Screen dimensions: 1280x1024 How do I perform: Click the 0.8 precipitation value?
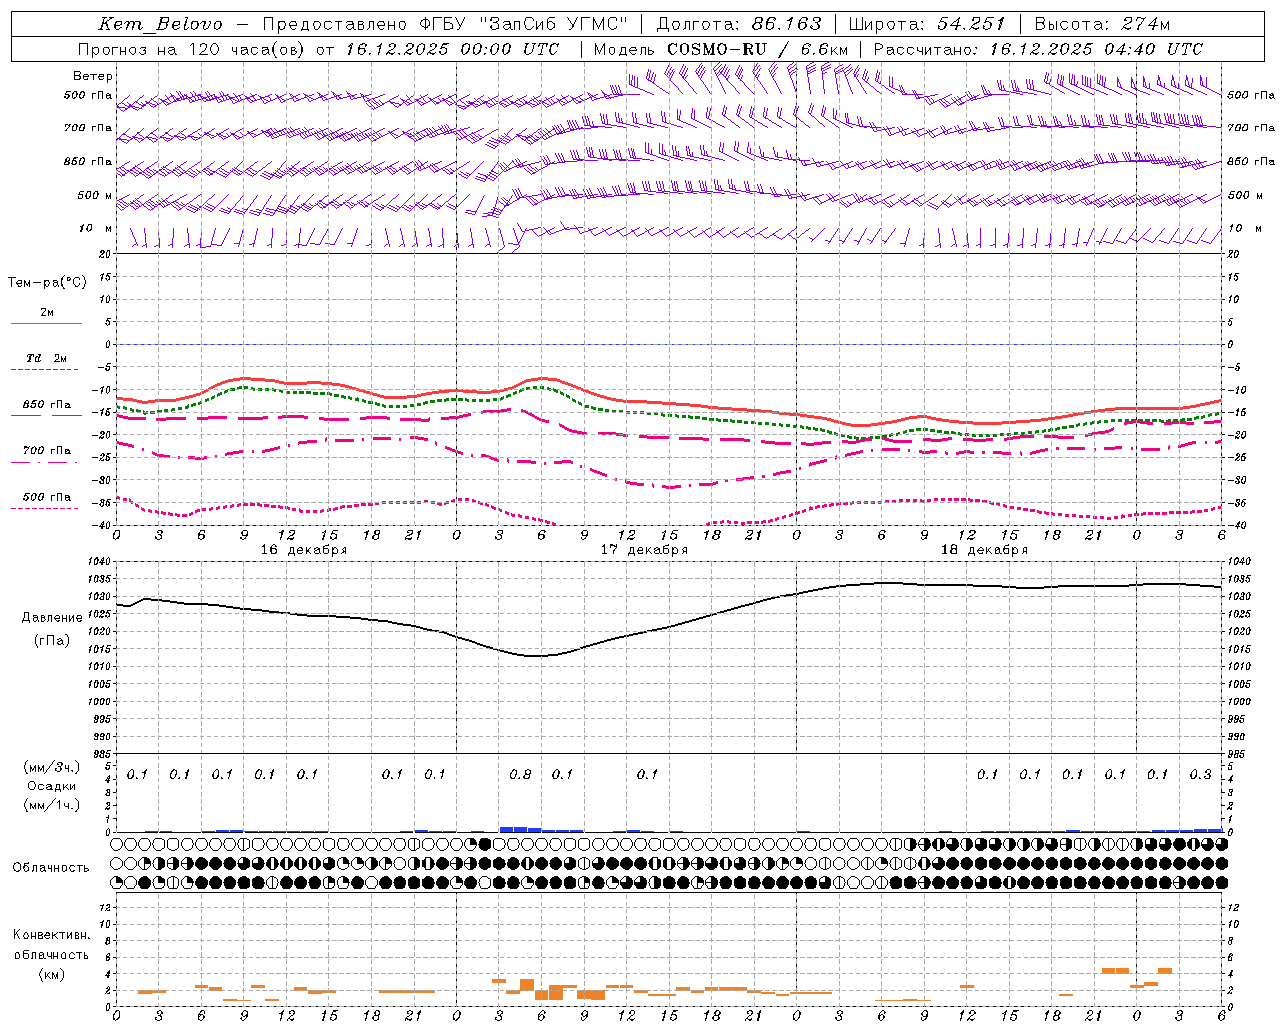tap(520, 775)
